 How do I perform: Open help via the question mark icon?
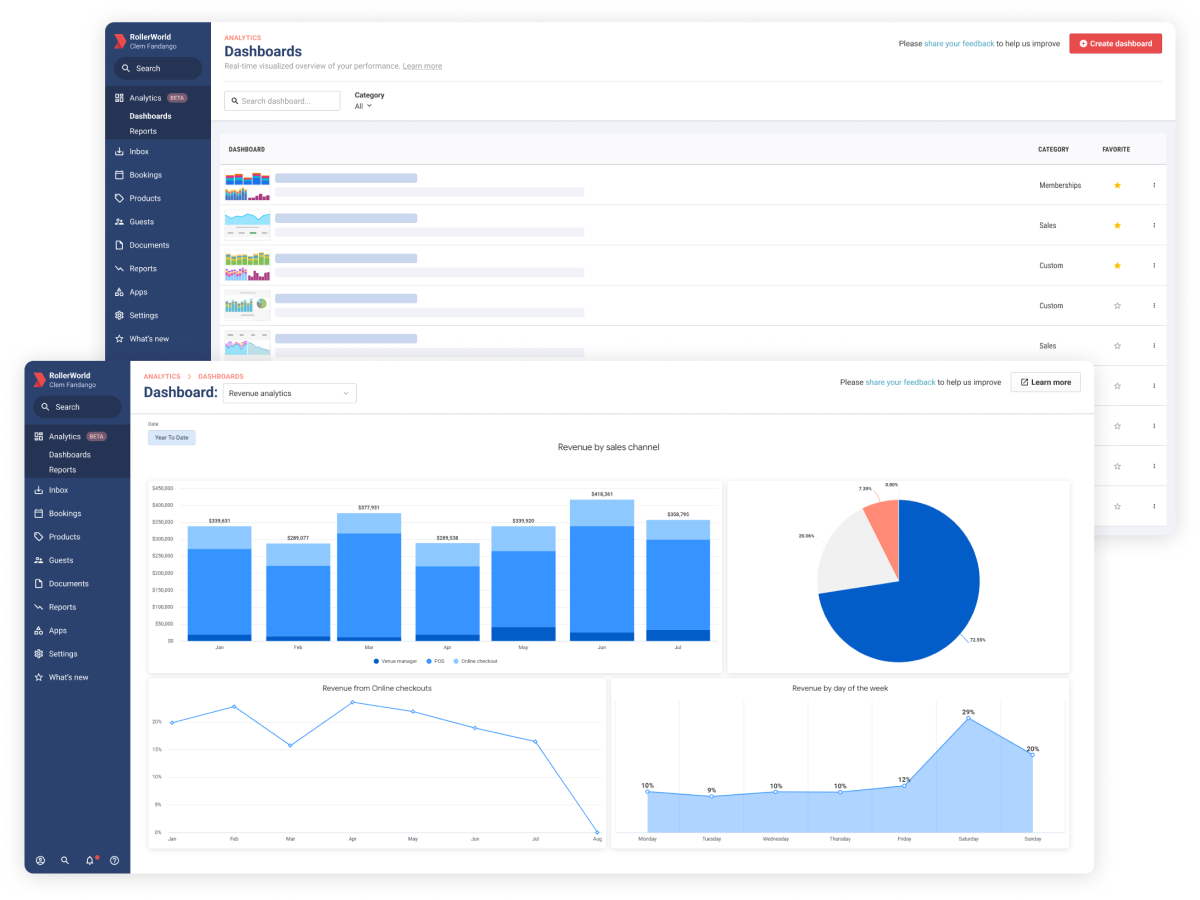pos(113,860)
